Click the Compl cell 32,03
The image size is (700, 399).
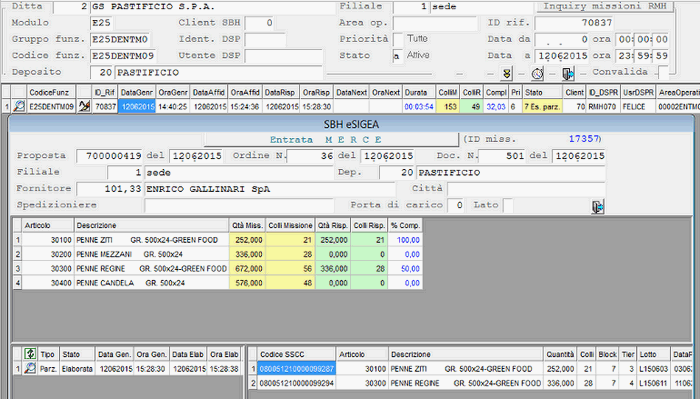496,107
